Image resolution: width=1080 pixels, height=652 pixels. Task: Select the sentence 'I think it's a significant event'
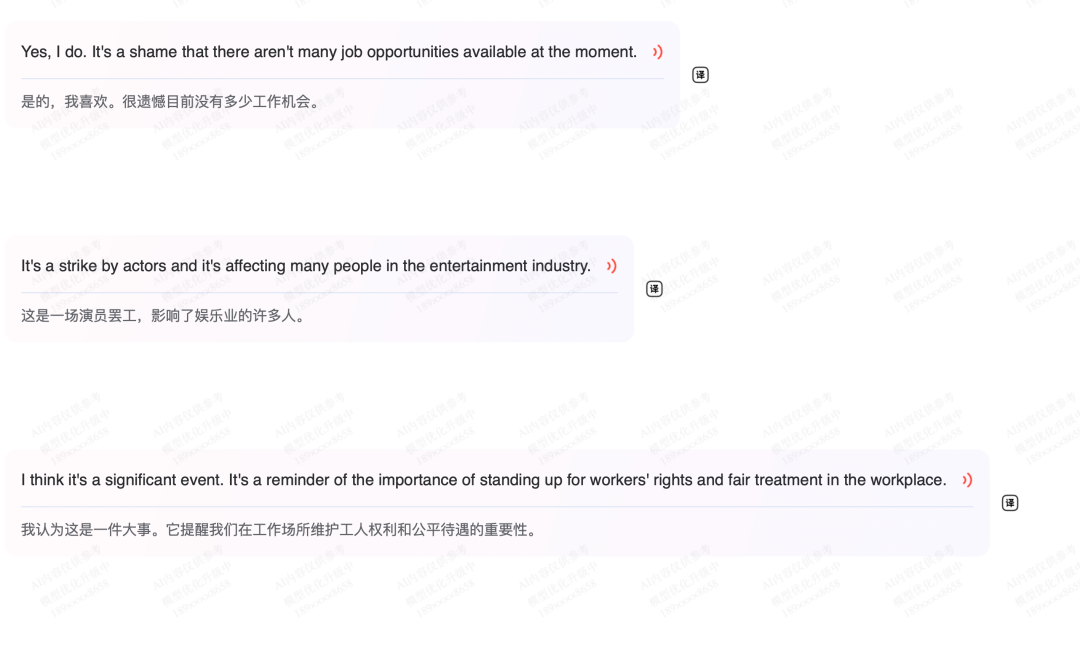(123, 480)
